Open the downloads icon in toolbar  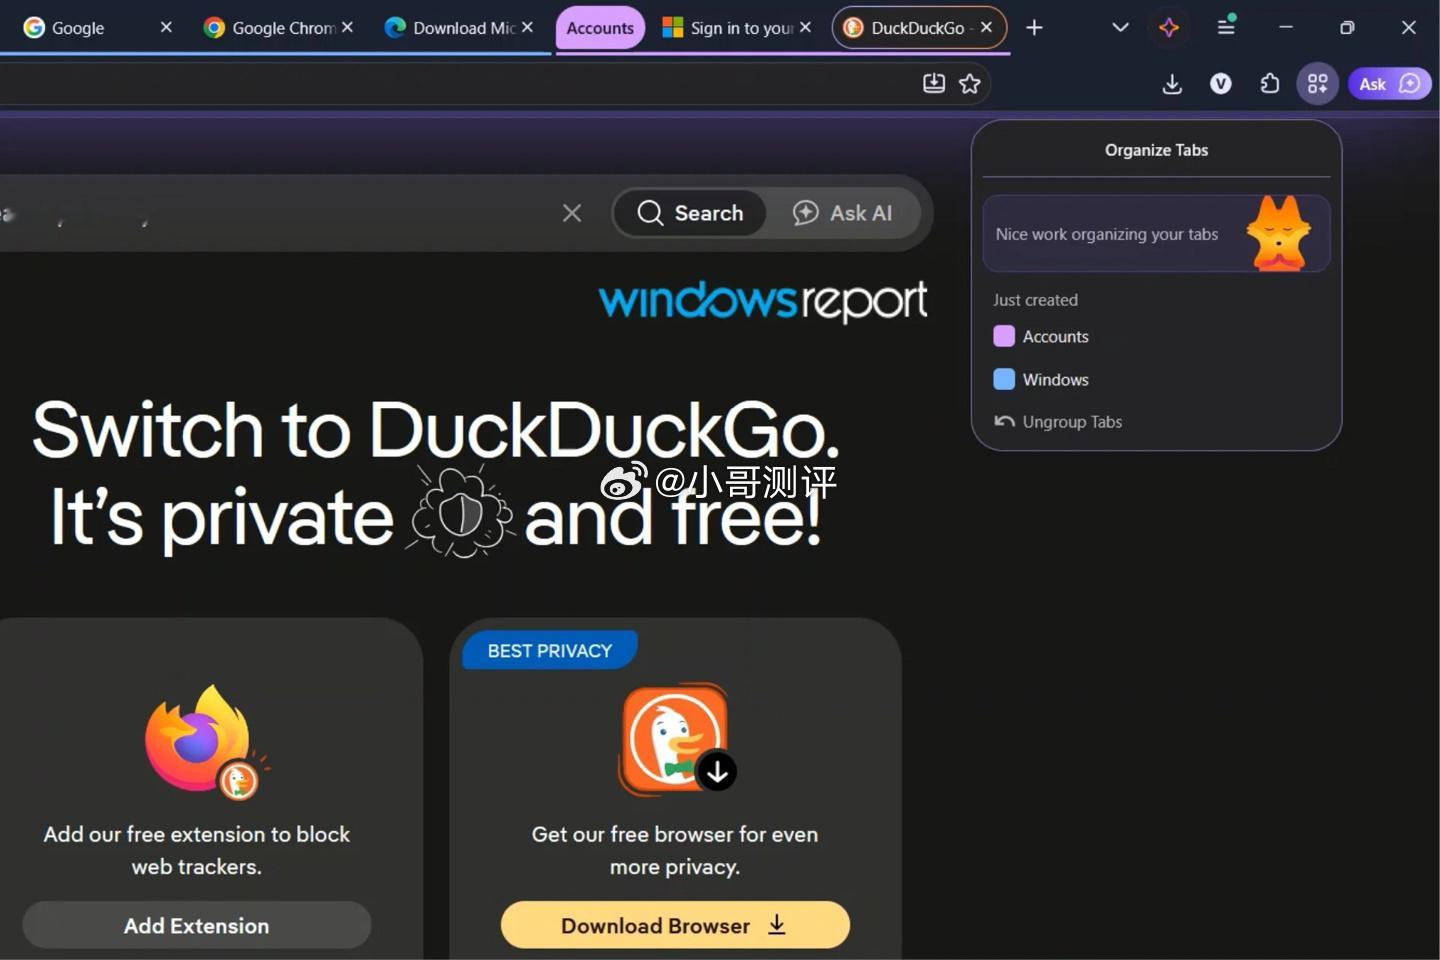1172,84
